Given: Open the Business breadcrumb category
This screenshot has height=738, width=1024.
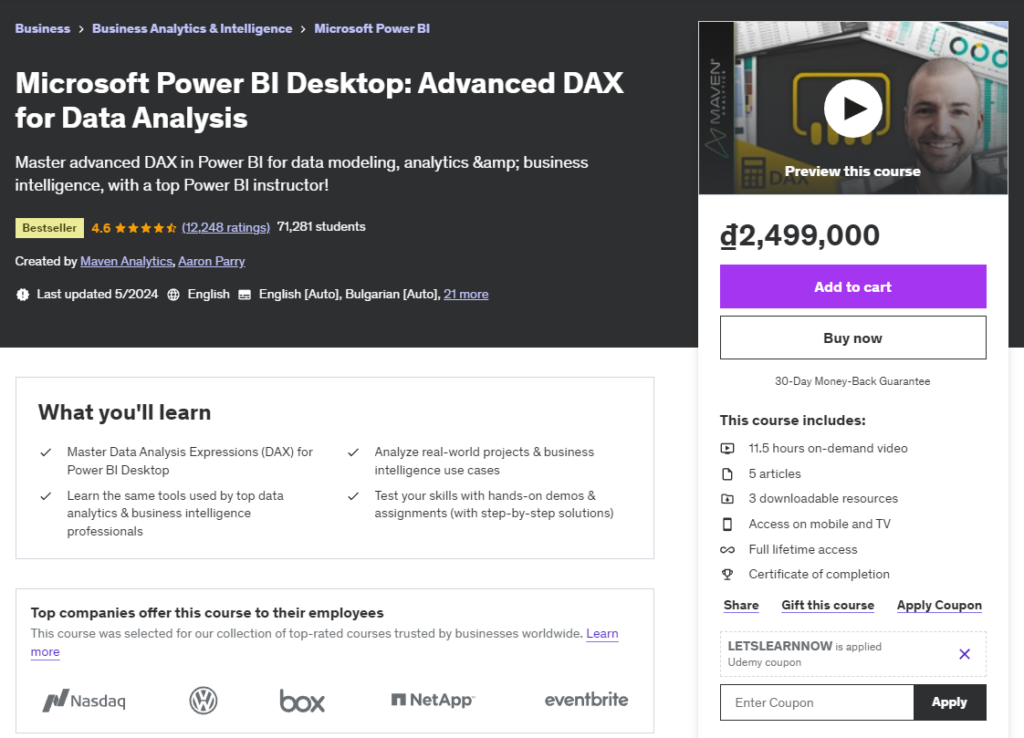Looking at the screenshot, I should [42, 29].
